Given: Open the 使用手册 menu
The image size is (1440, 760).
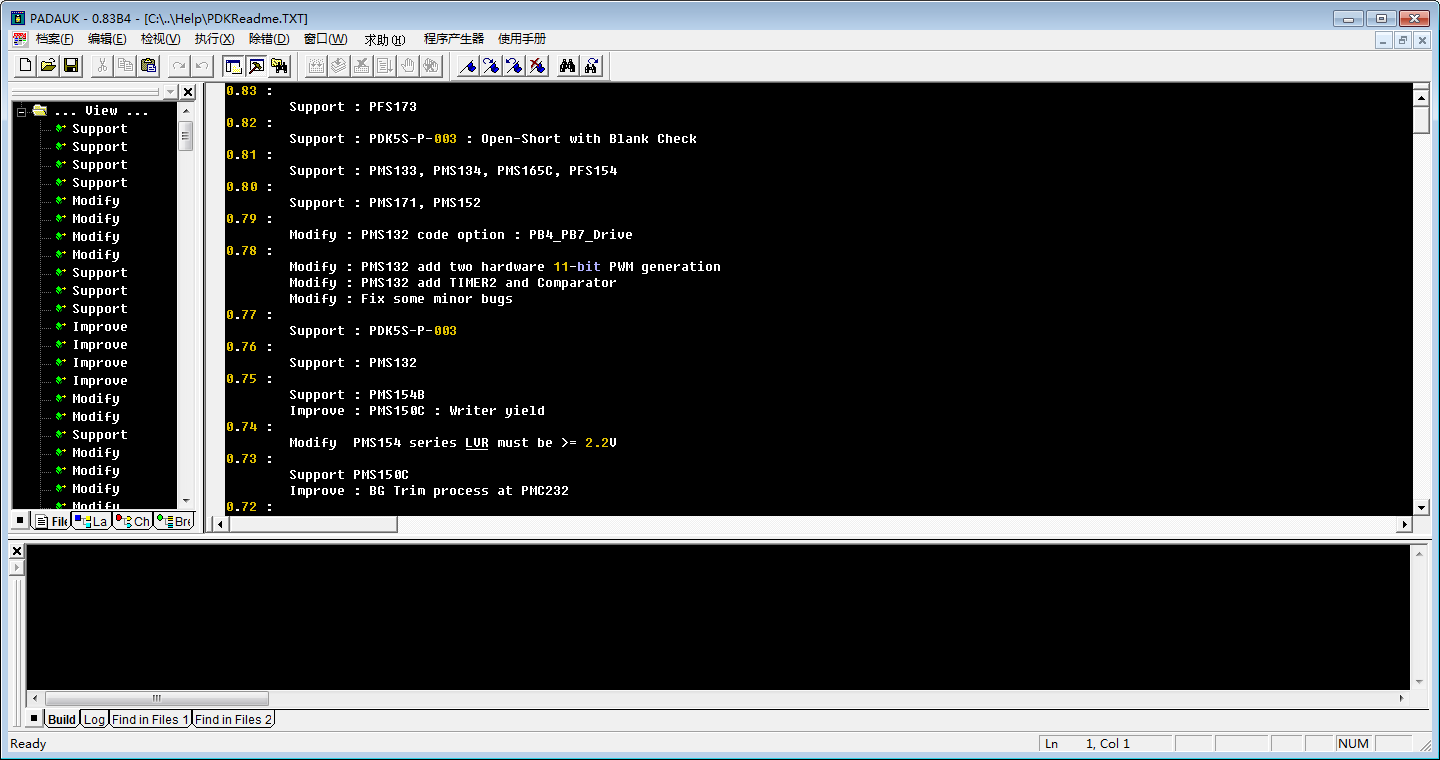Looking at the screenshot, I should 522,39.
